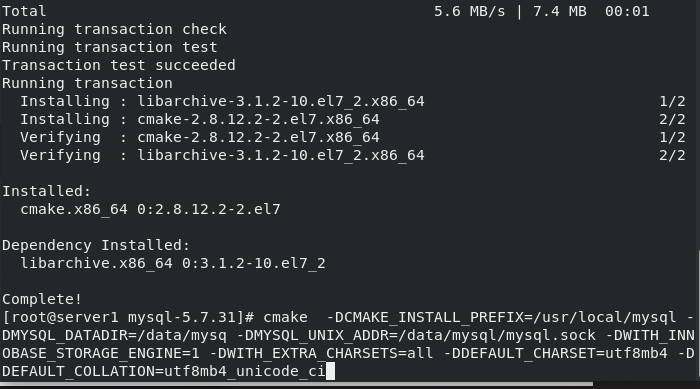Click the Installing libarchive-3.1.2-10.el7_2.x86_64 line
The width and height of the screenshot is (700, 389).
[353, 101]
